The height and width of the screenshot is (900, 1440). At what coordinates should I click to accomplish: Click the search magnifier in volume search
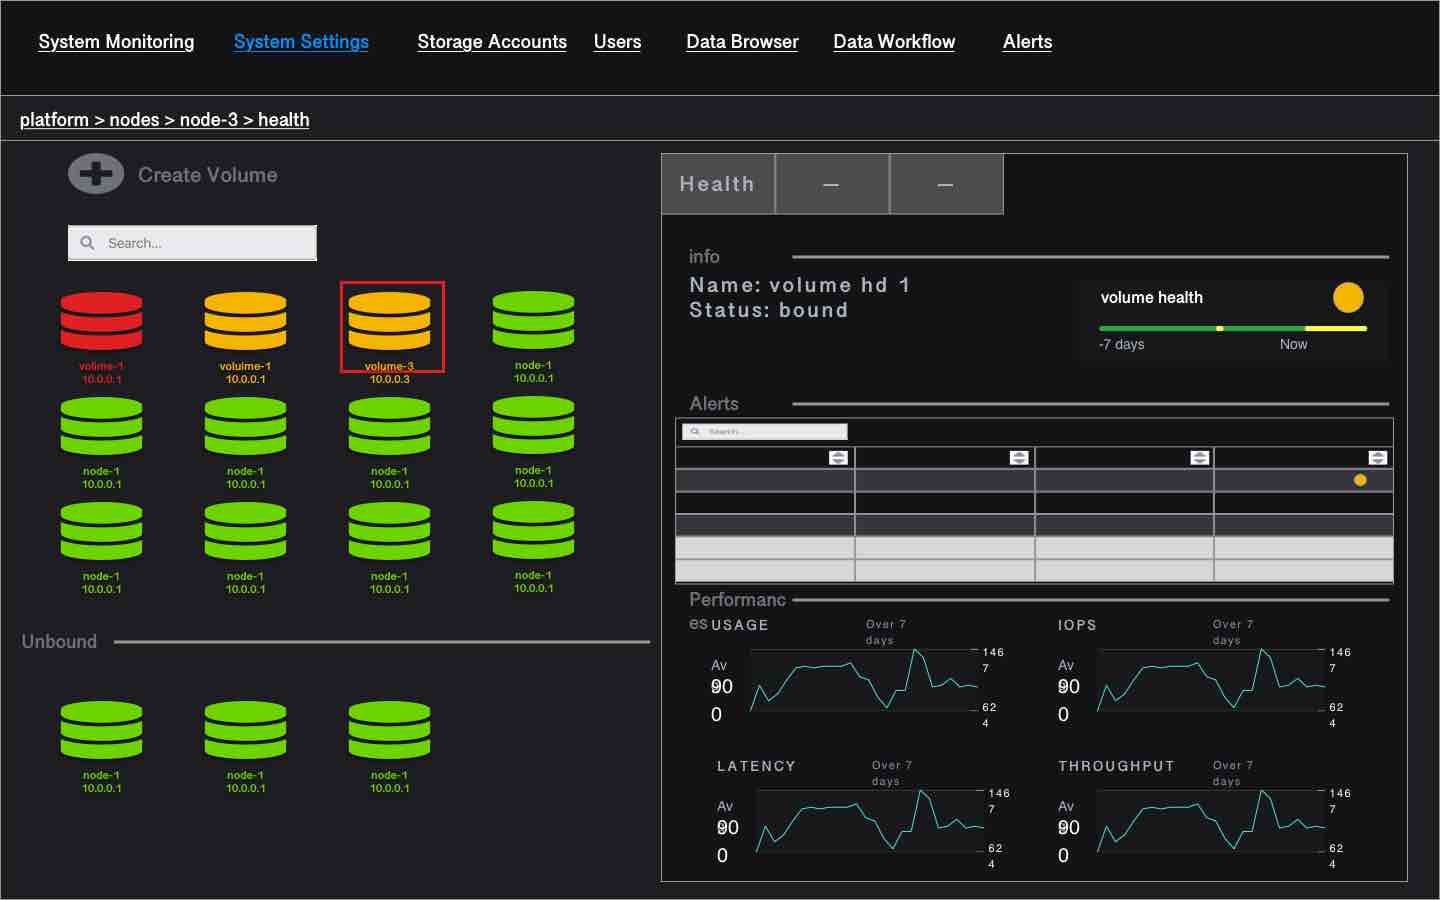[x=88, y=243]
